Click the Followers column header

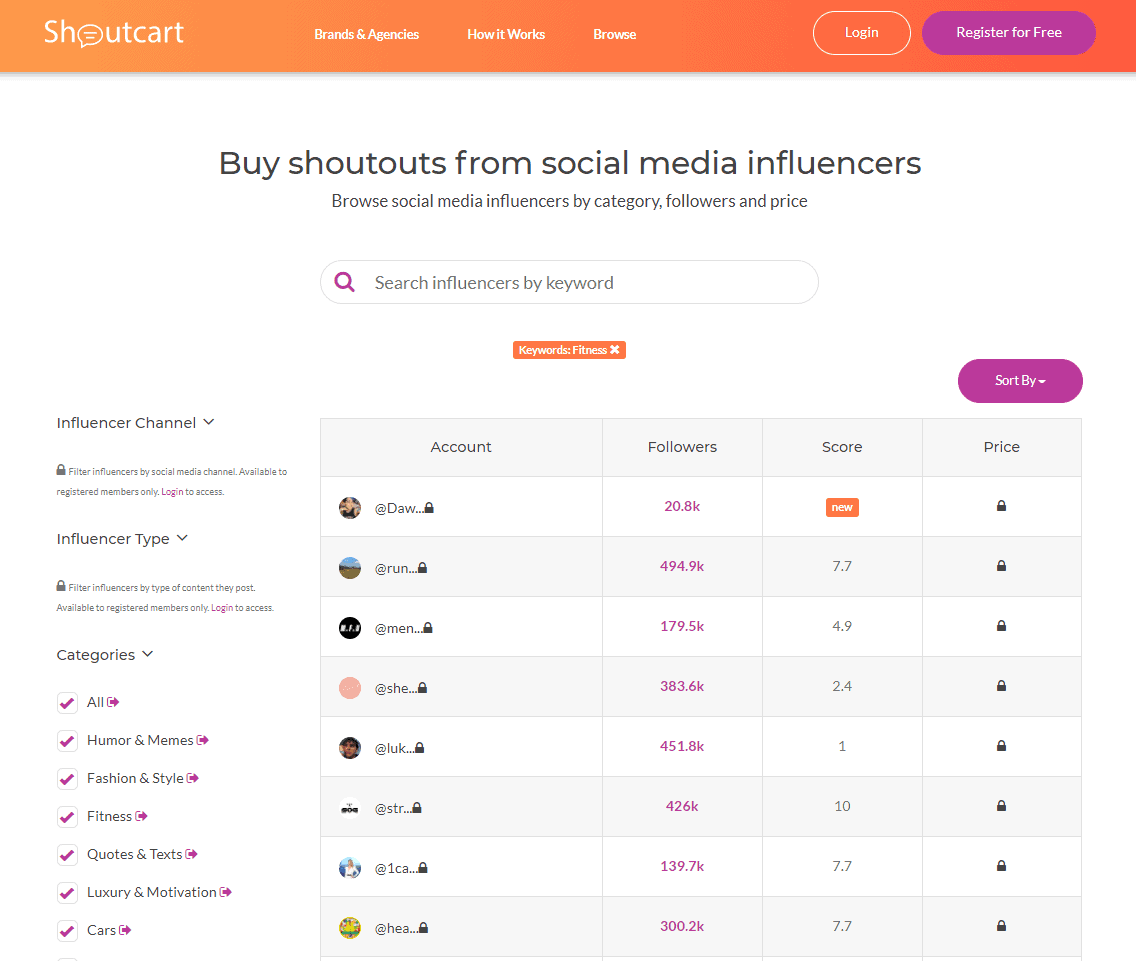click(682, 447)
